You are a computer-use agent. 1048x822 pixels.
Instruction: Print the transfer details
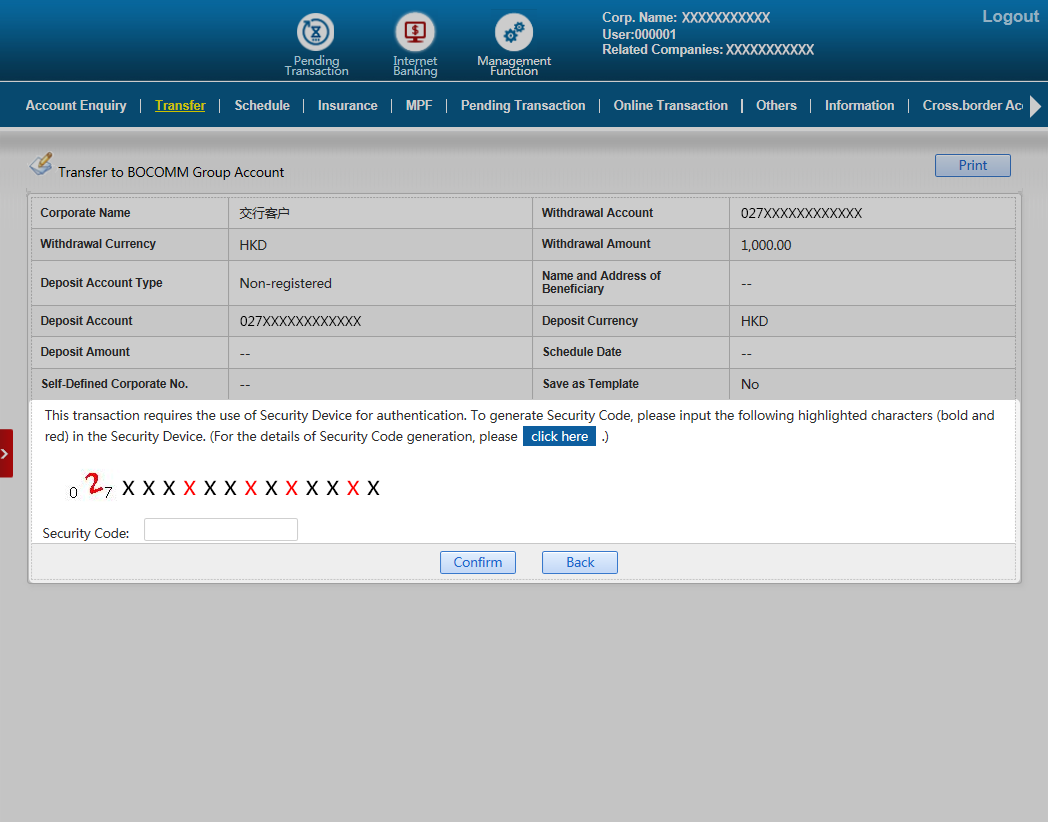[972, 165]
